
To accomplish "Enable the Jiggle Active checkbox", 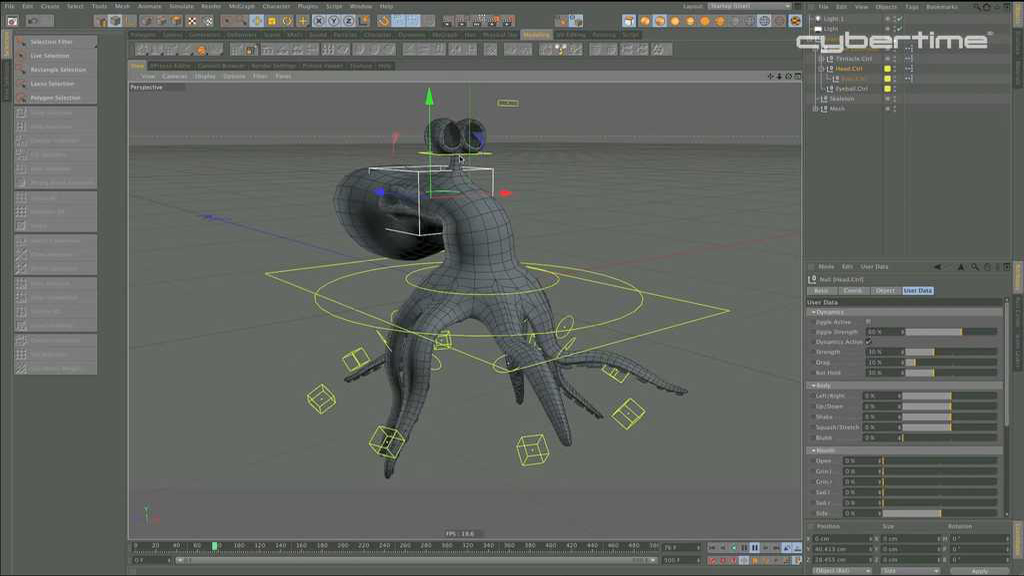I will 868,322.
